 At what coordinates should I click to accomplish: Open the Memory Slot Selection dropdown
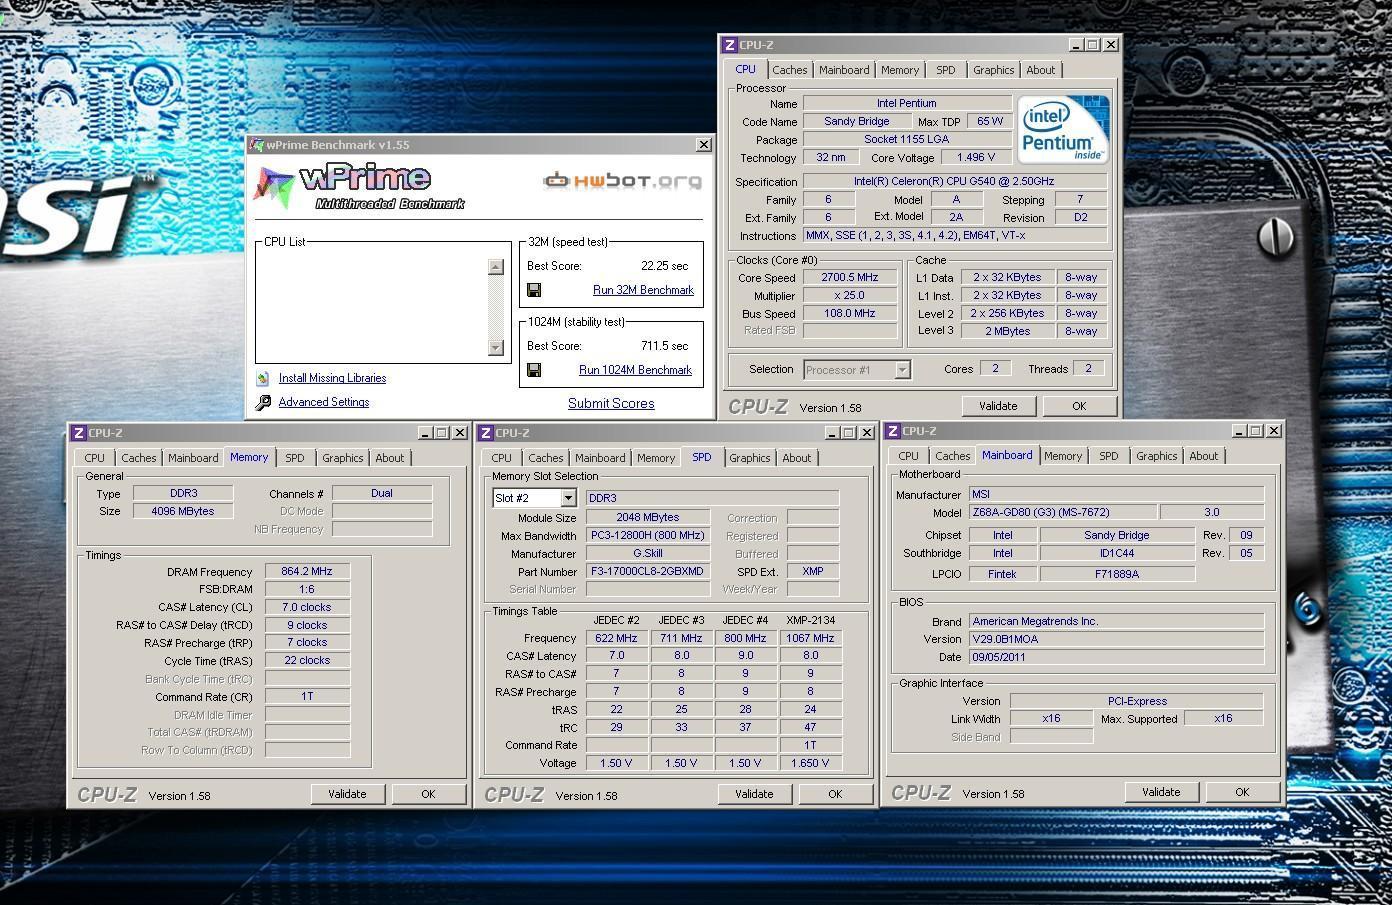[568, 498]
